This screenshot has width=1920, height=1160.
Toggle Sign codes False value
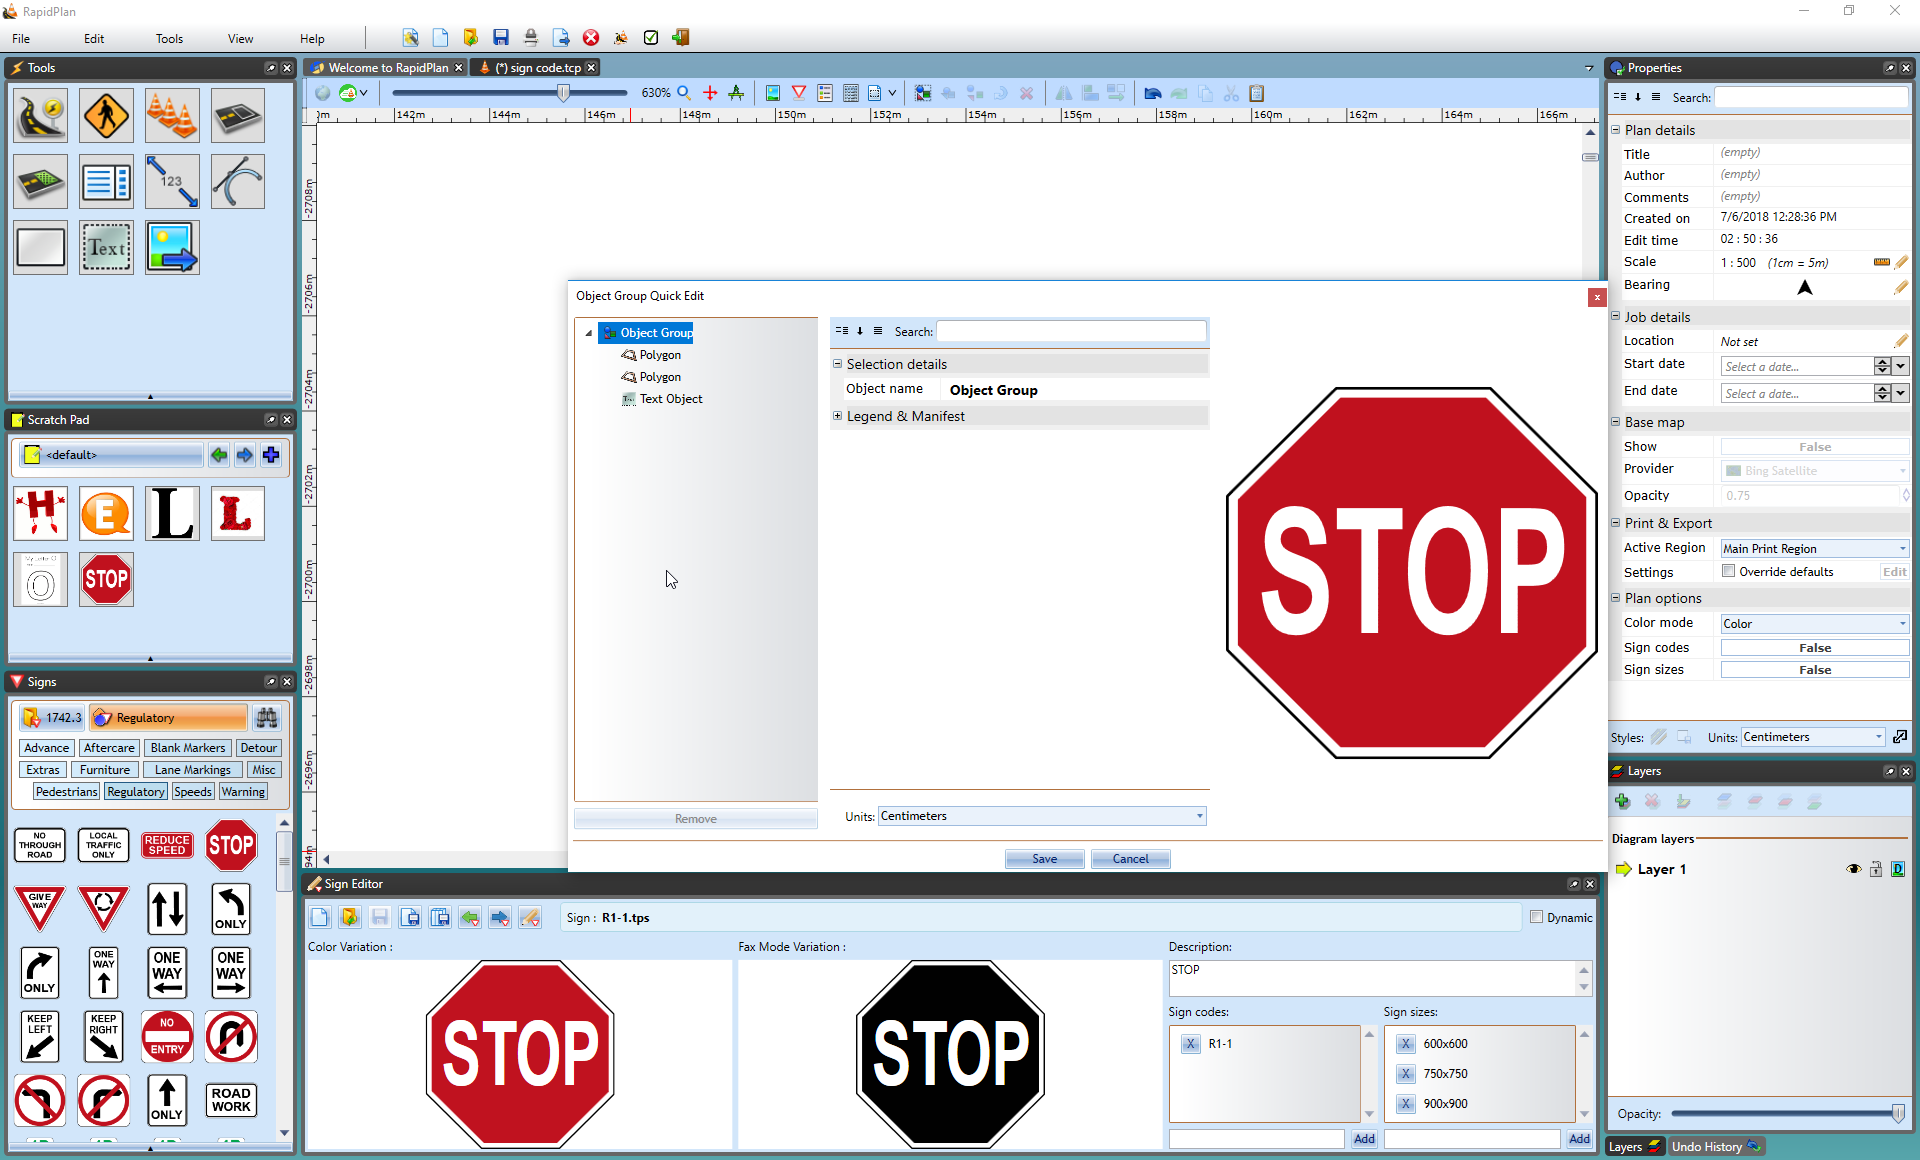click(1814, 648)
